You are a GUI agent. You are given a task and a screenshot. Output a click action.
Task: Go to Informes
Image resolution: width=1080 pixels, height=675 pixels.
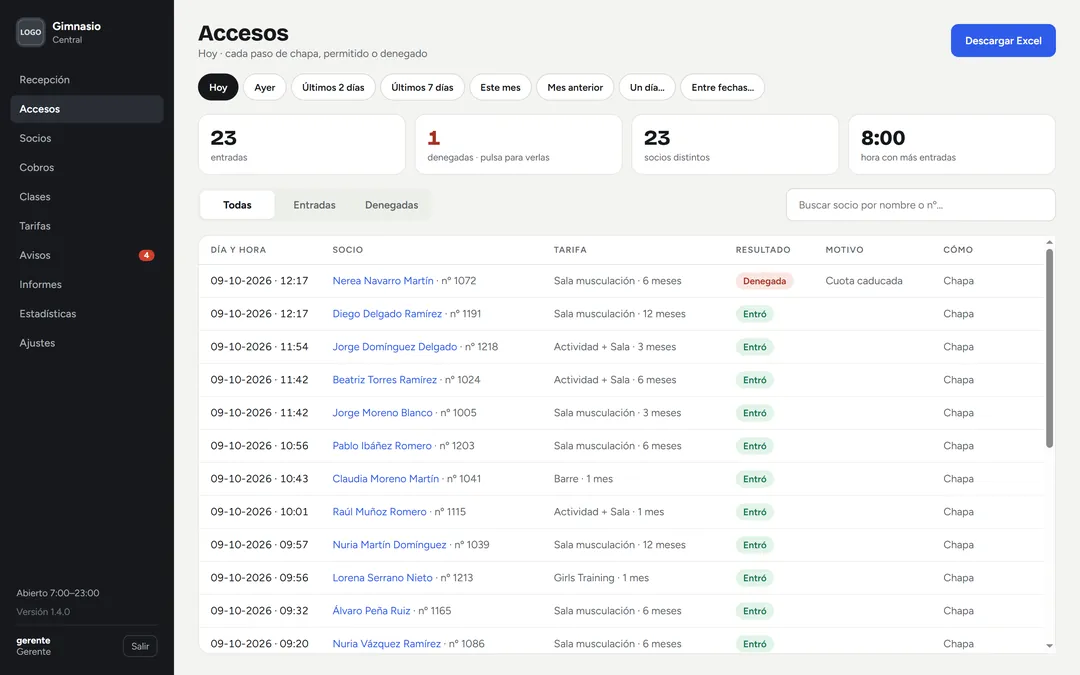(x=87, y=284)
